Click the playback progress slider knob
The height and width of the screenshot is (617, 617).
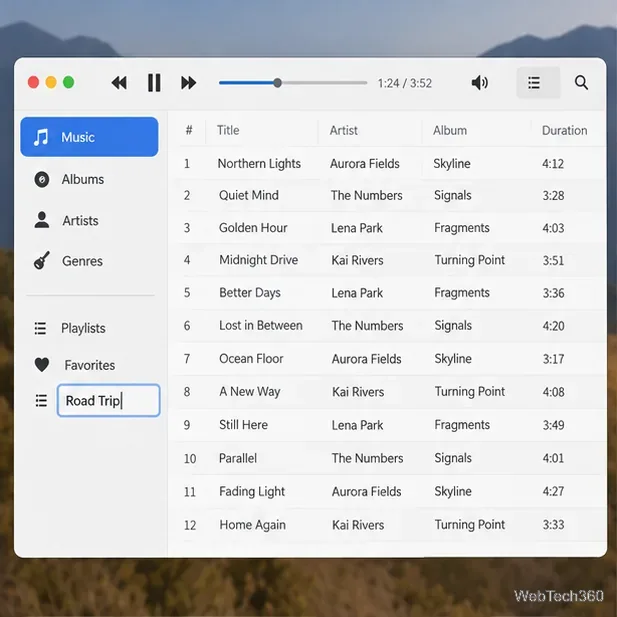[x=277, y=83]
